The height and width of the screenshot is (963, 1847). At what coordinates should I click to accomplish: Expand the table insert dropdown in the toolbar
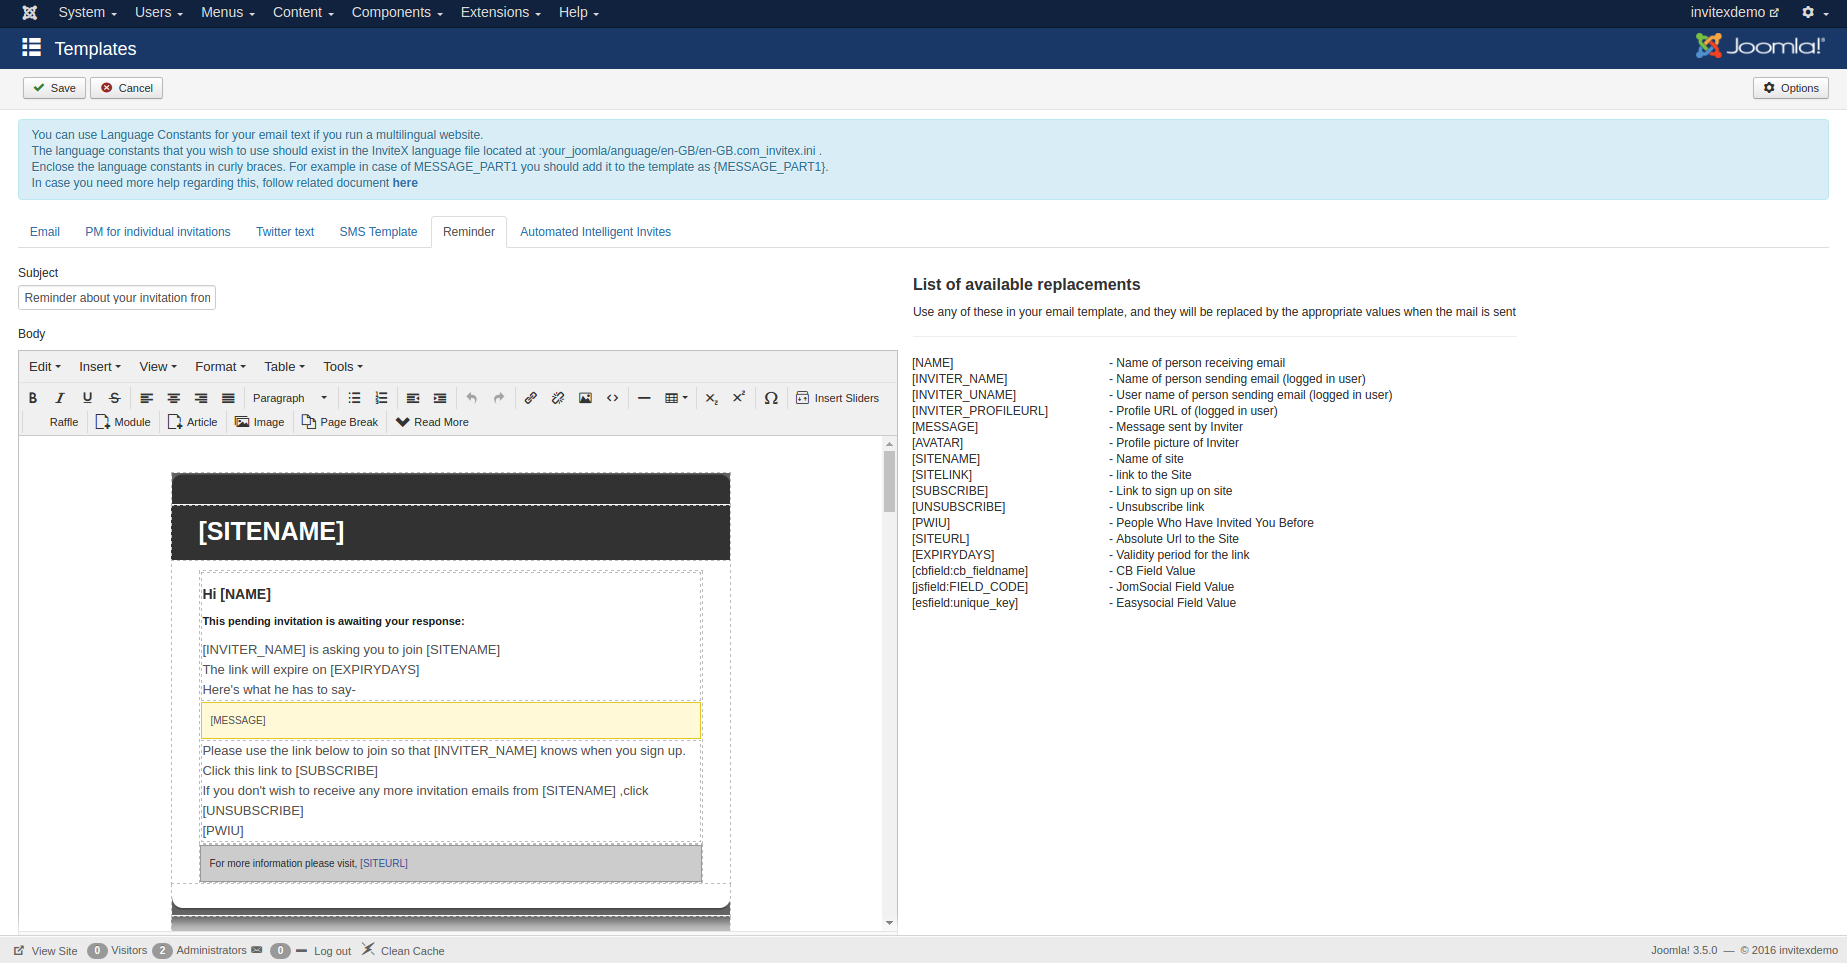pos(677,398)
